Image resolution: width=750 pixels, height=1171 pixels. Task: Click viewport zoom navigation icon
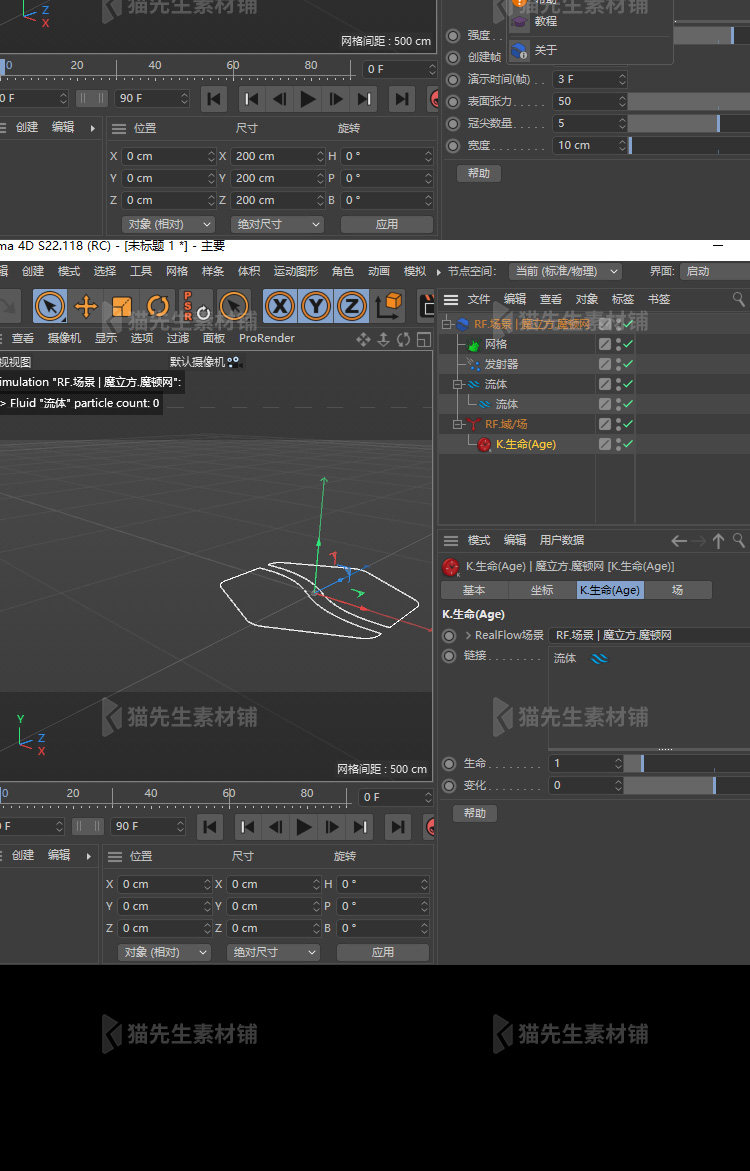(x=383, y=339)
